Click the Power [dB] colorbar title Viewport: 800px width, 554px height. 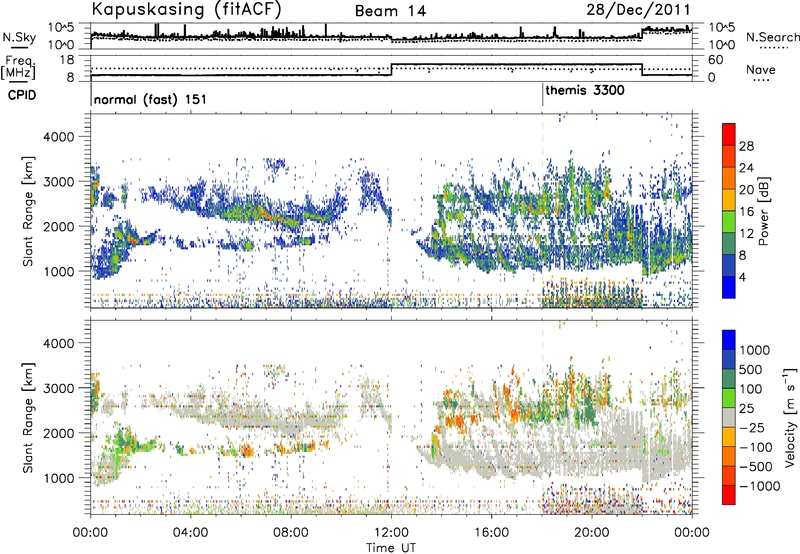coord(763,211)
